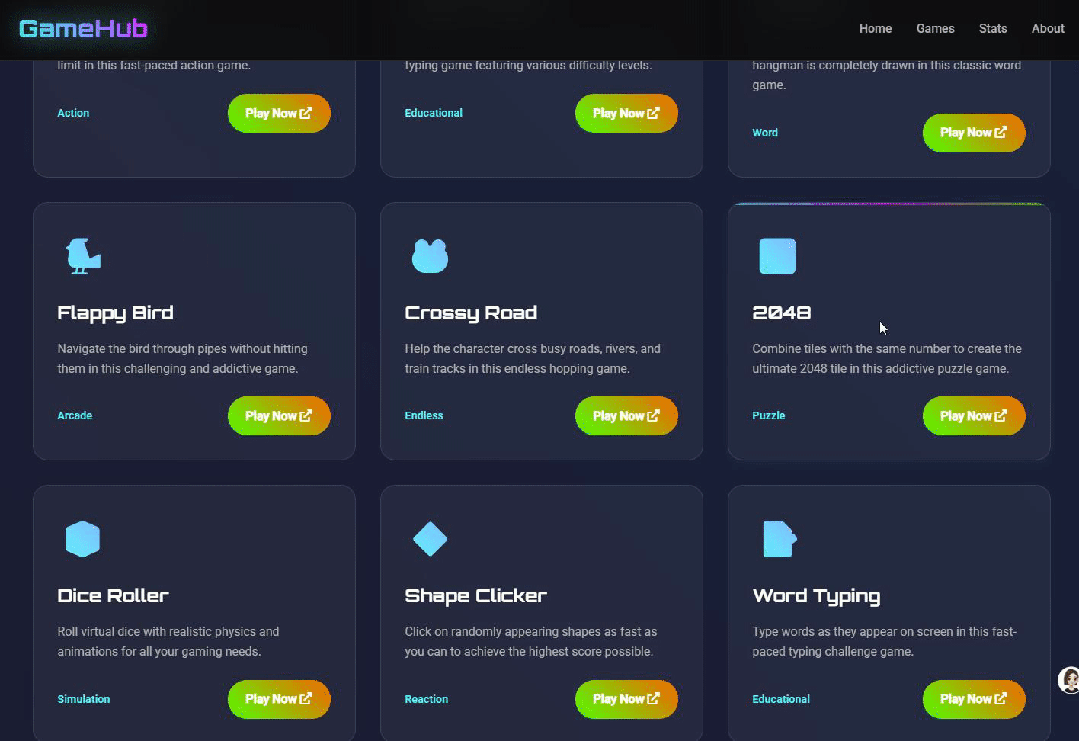Play Now beside the top Educational tag

point(626,113)
